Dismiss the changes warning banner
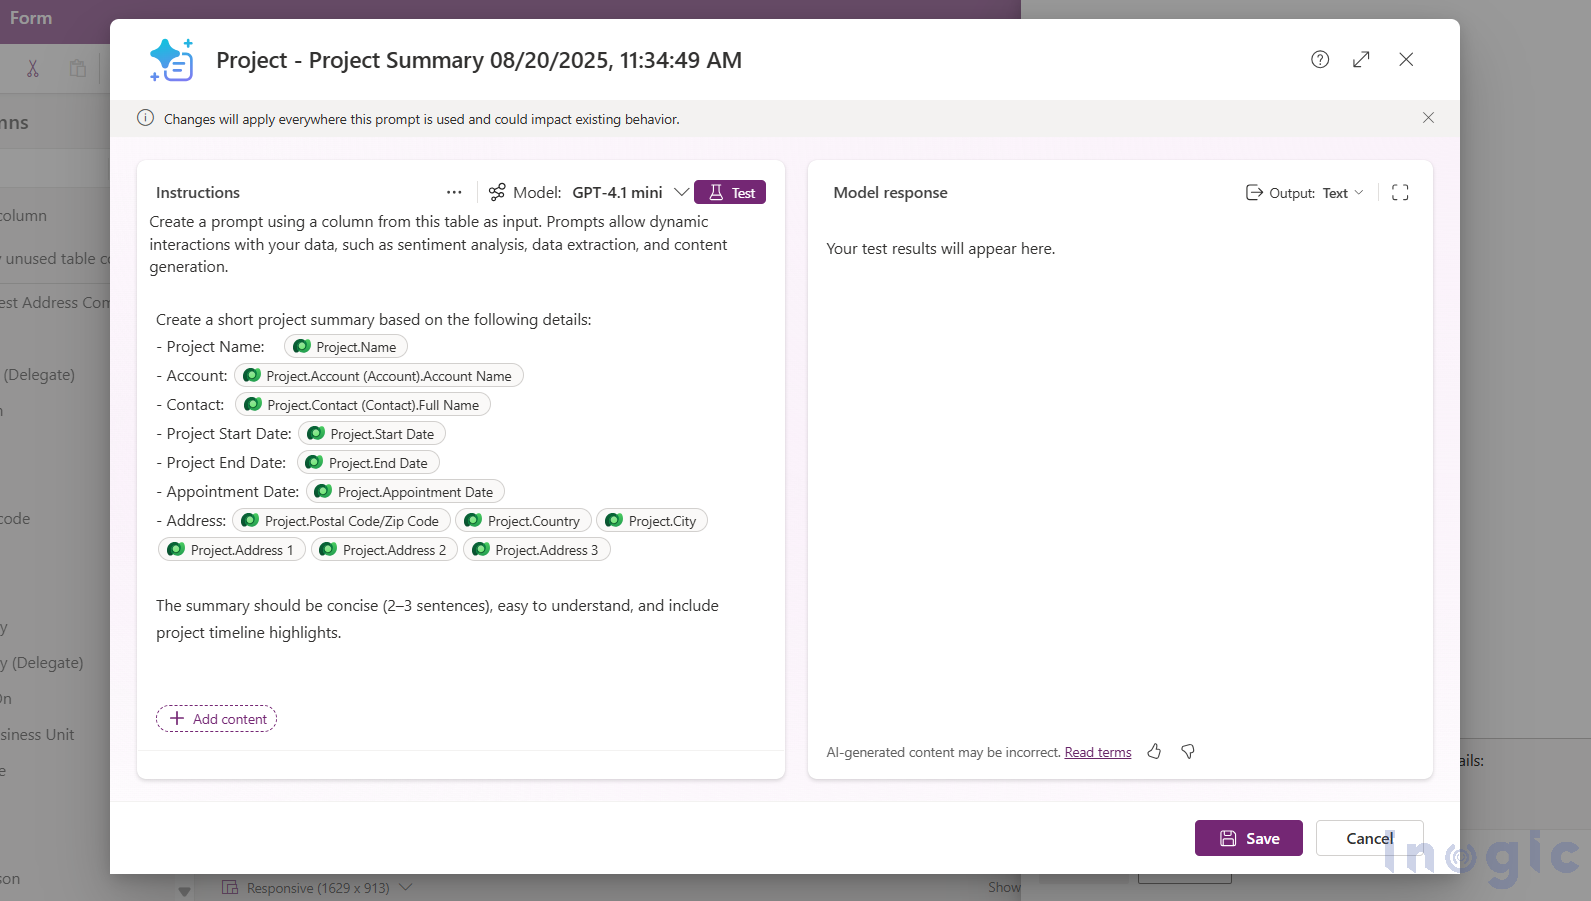 1428,118
